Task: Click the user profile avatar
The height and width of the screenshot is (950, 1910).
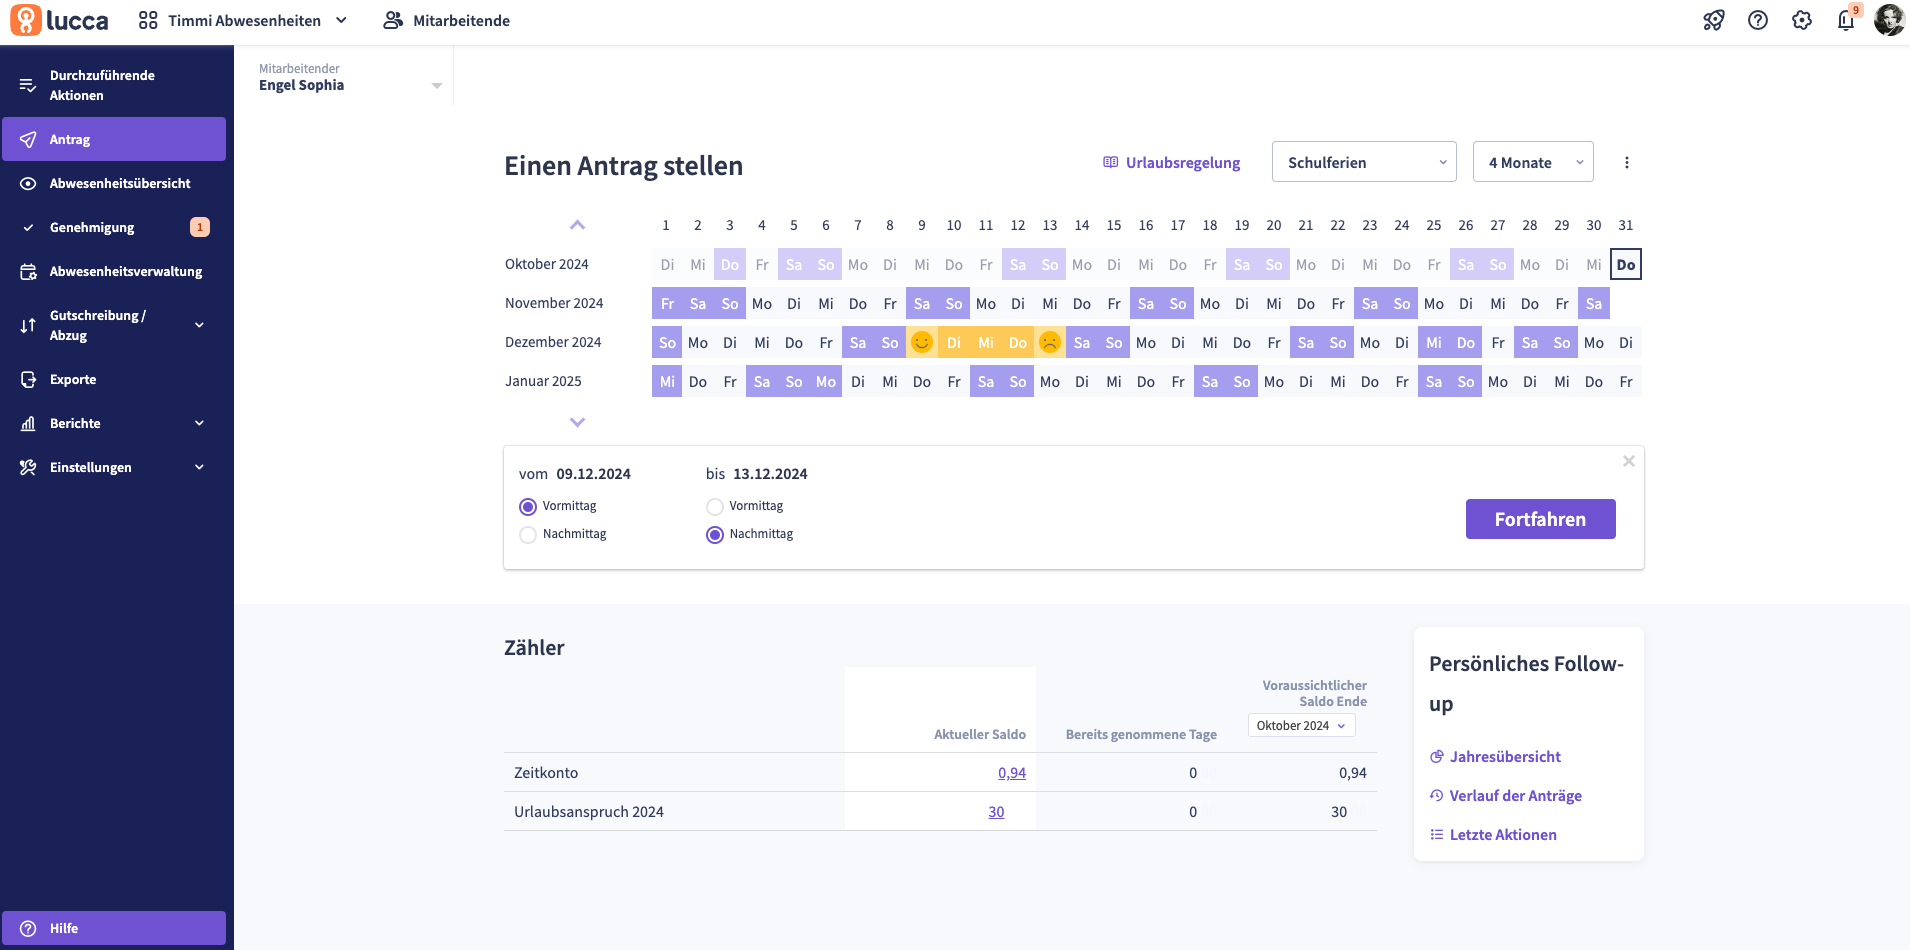Action: [x=1889, y=20]
